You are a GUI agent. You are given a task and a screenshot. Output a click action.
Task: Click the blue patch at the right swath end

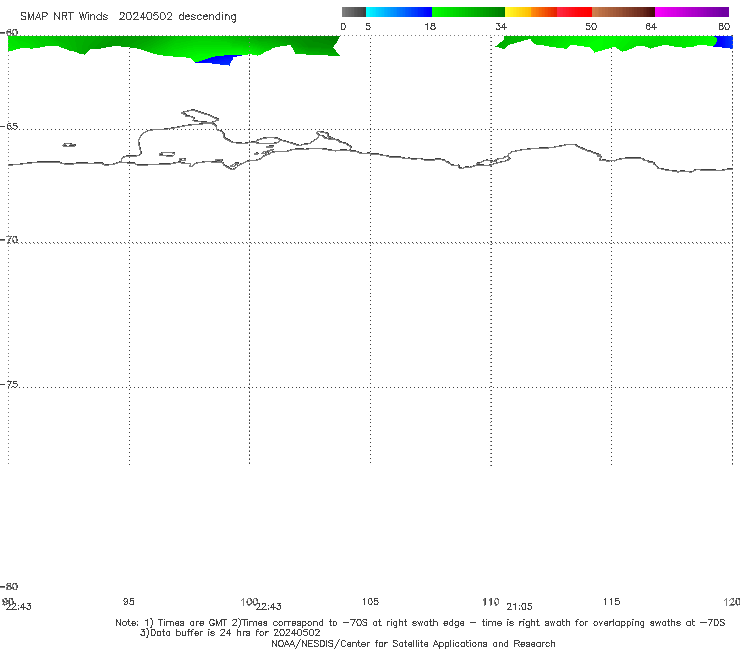click(x=724, y=42)
